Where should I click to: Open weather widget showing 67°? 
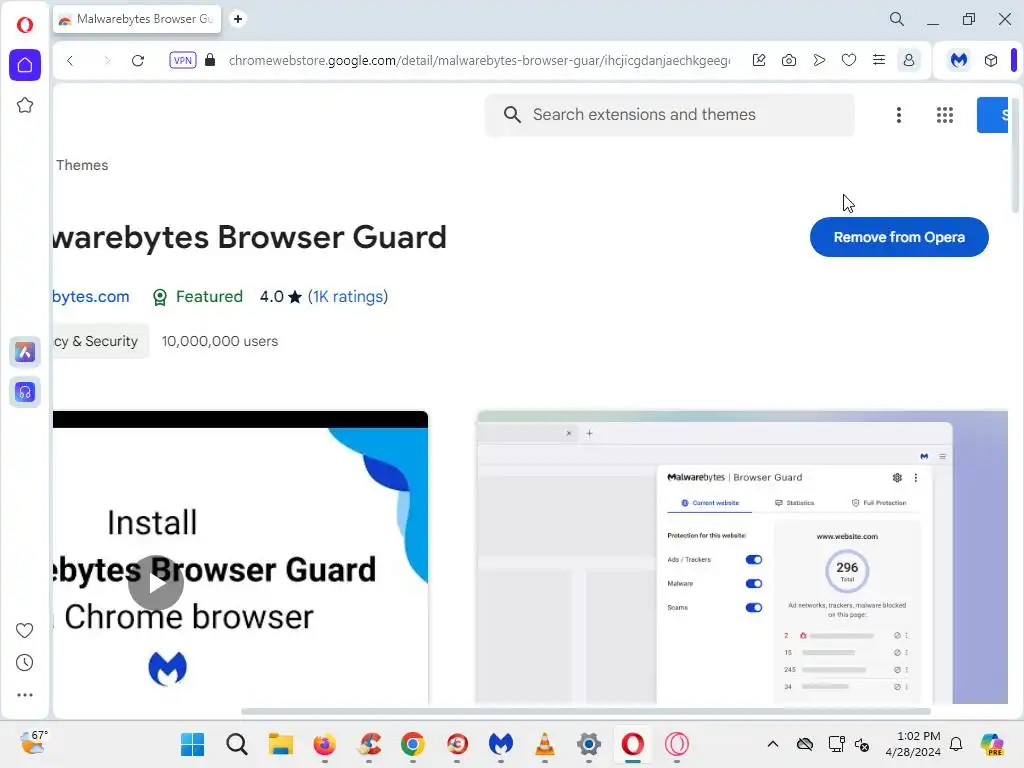[33, 743]
